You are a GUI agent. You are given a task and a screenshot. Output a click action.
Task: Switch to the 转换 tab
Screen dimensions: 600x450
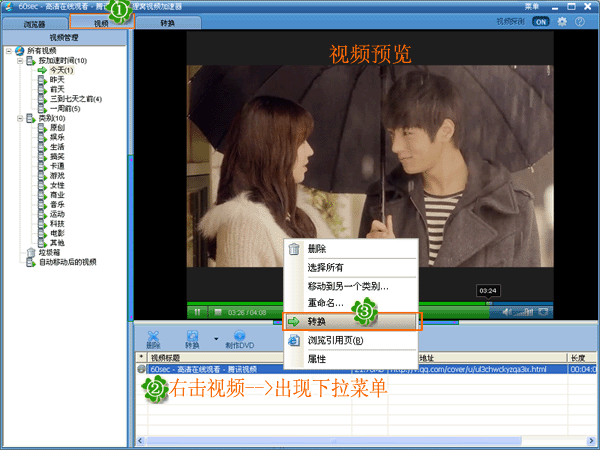168,23
